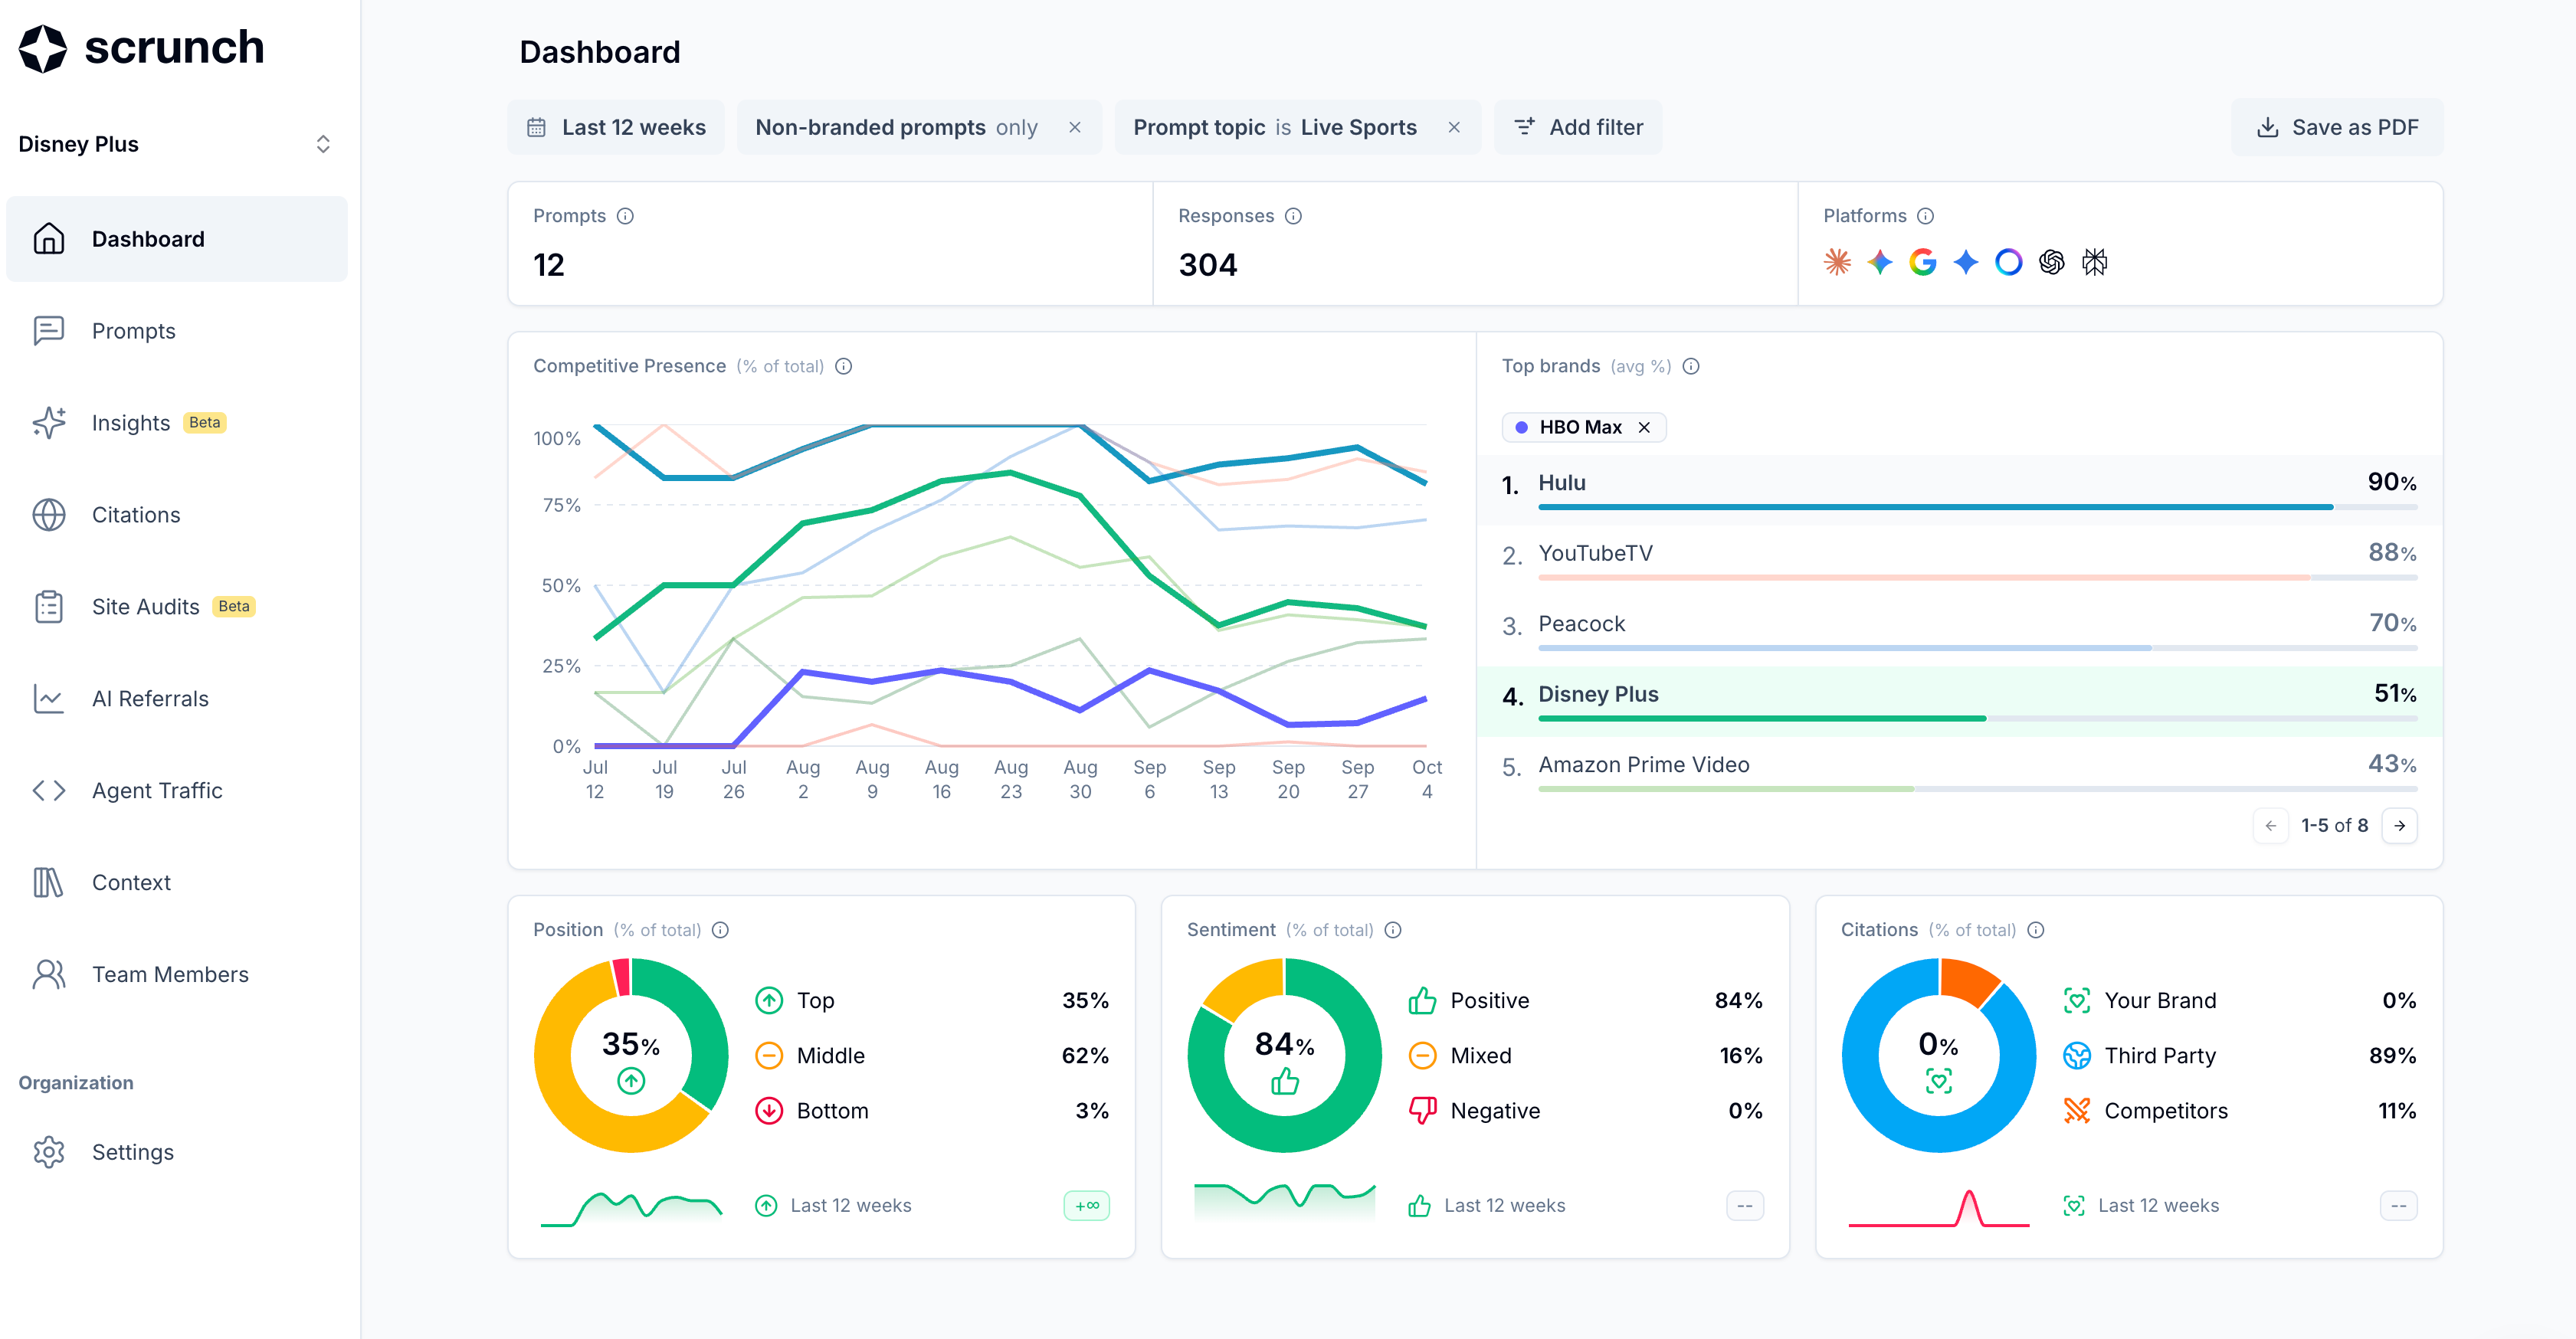Remove the Prompt topic Live Sports filter
Image resolution: width=2576 pixels, height=1339 pixels.
point(1454,127)
